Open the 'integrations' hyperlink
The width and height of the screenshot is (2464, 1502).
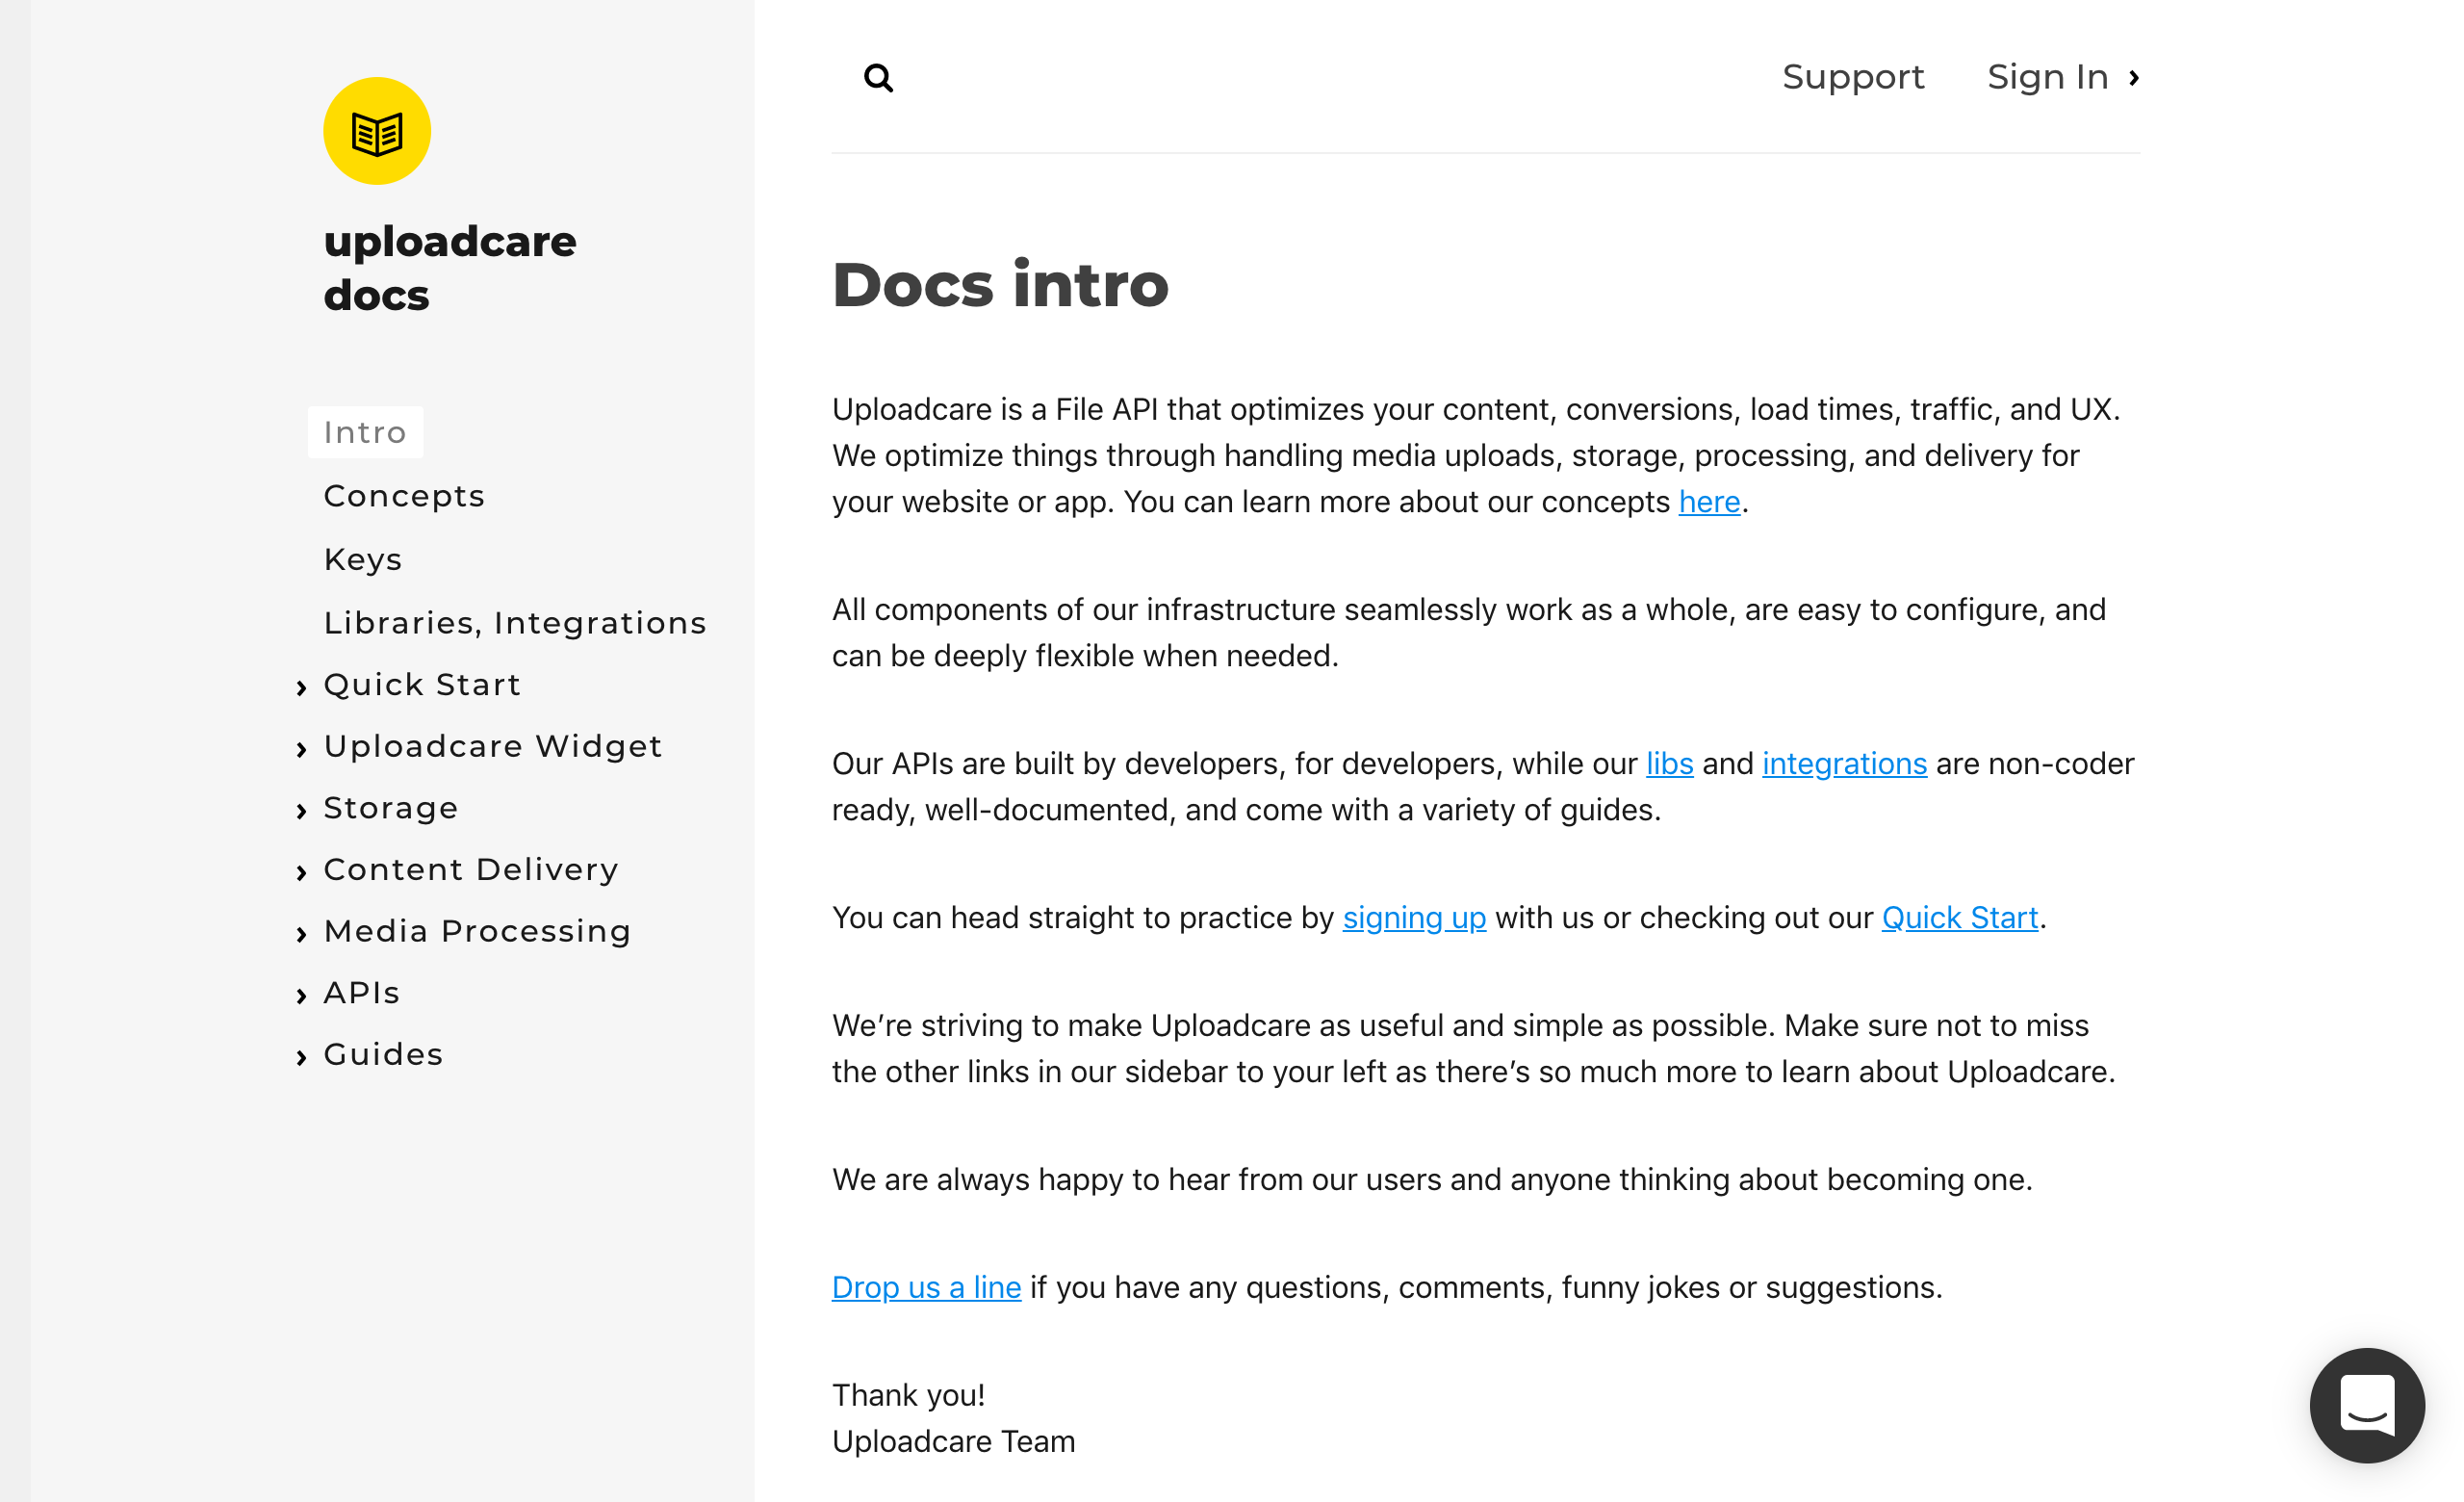pyautogui.click(x=1844, y=764)
